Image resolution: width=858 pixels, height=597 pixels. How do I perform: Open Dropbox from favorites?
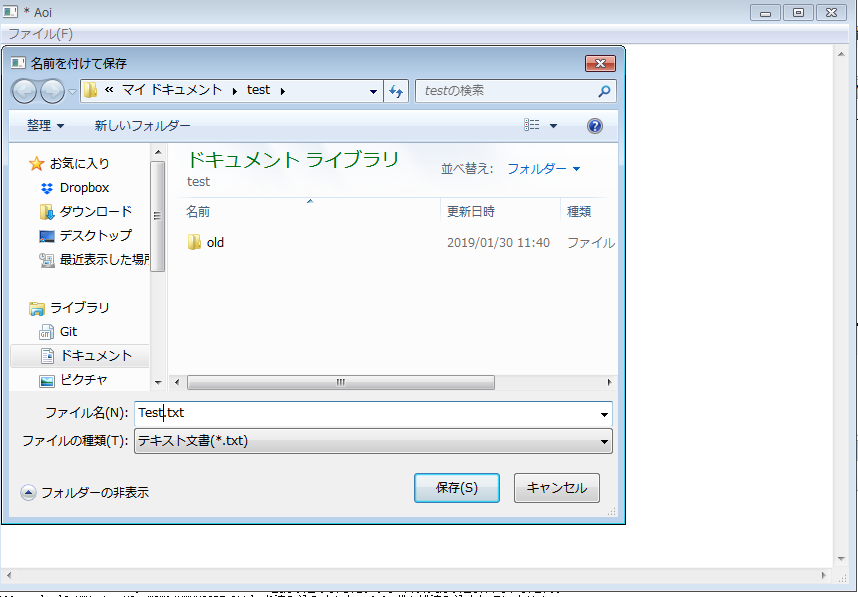(85, 188)
